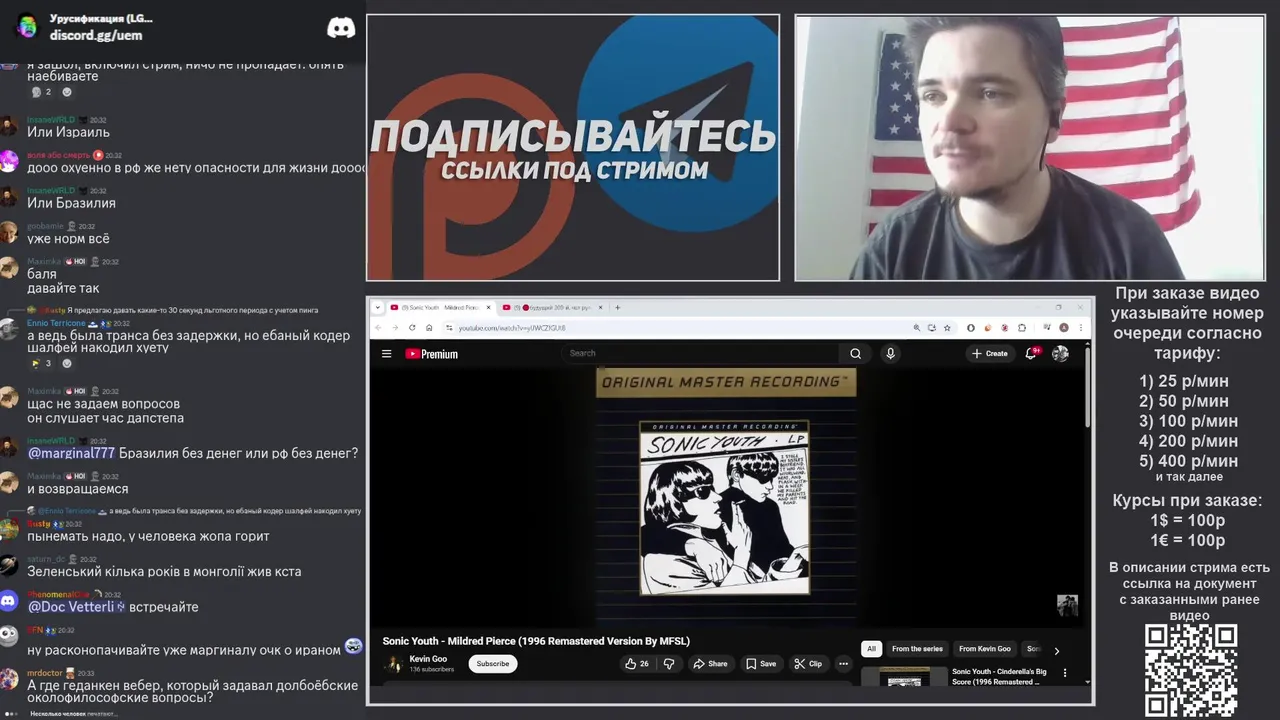Focus the YouTube Search input field
Image resolution: width=1280 pixels, height=720 pixels.
(700, 353)
